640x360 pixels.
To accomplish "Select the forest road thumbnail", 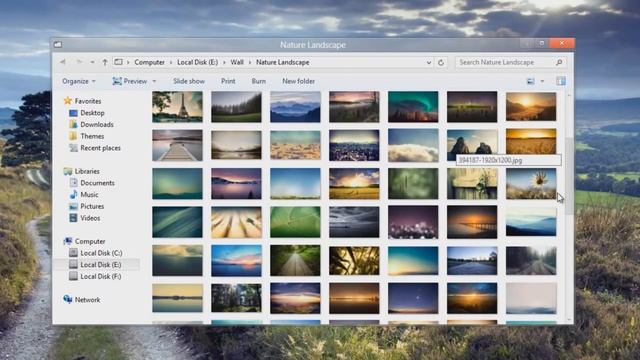I will pos(295,260).
